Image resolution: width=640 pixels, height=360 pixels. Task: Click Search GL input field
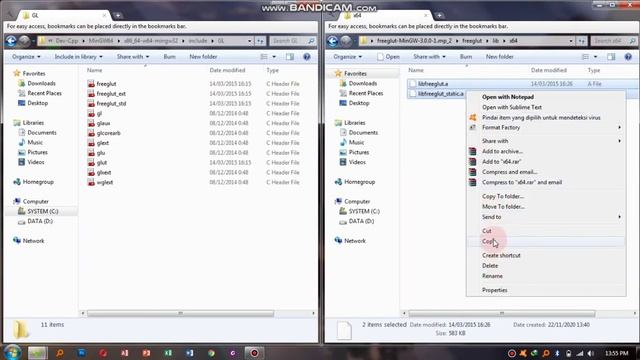(293, 41)
